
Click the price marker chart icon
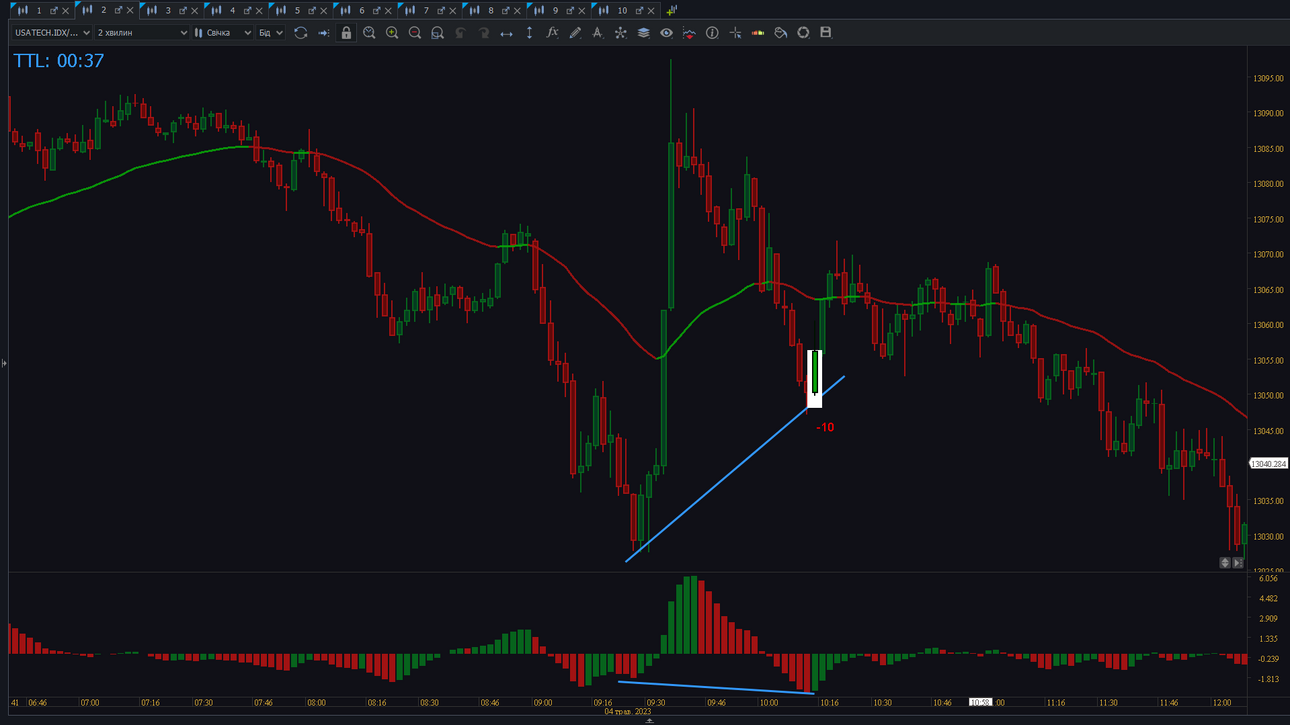tap(689, 33)
